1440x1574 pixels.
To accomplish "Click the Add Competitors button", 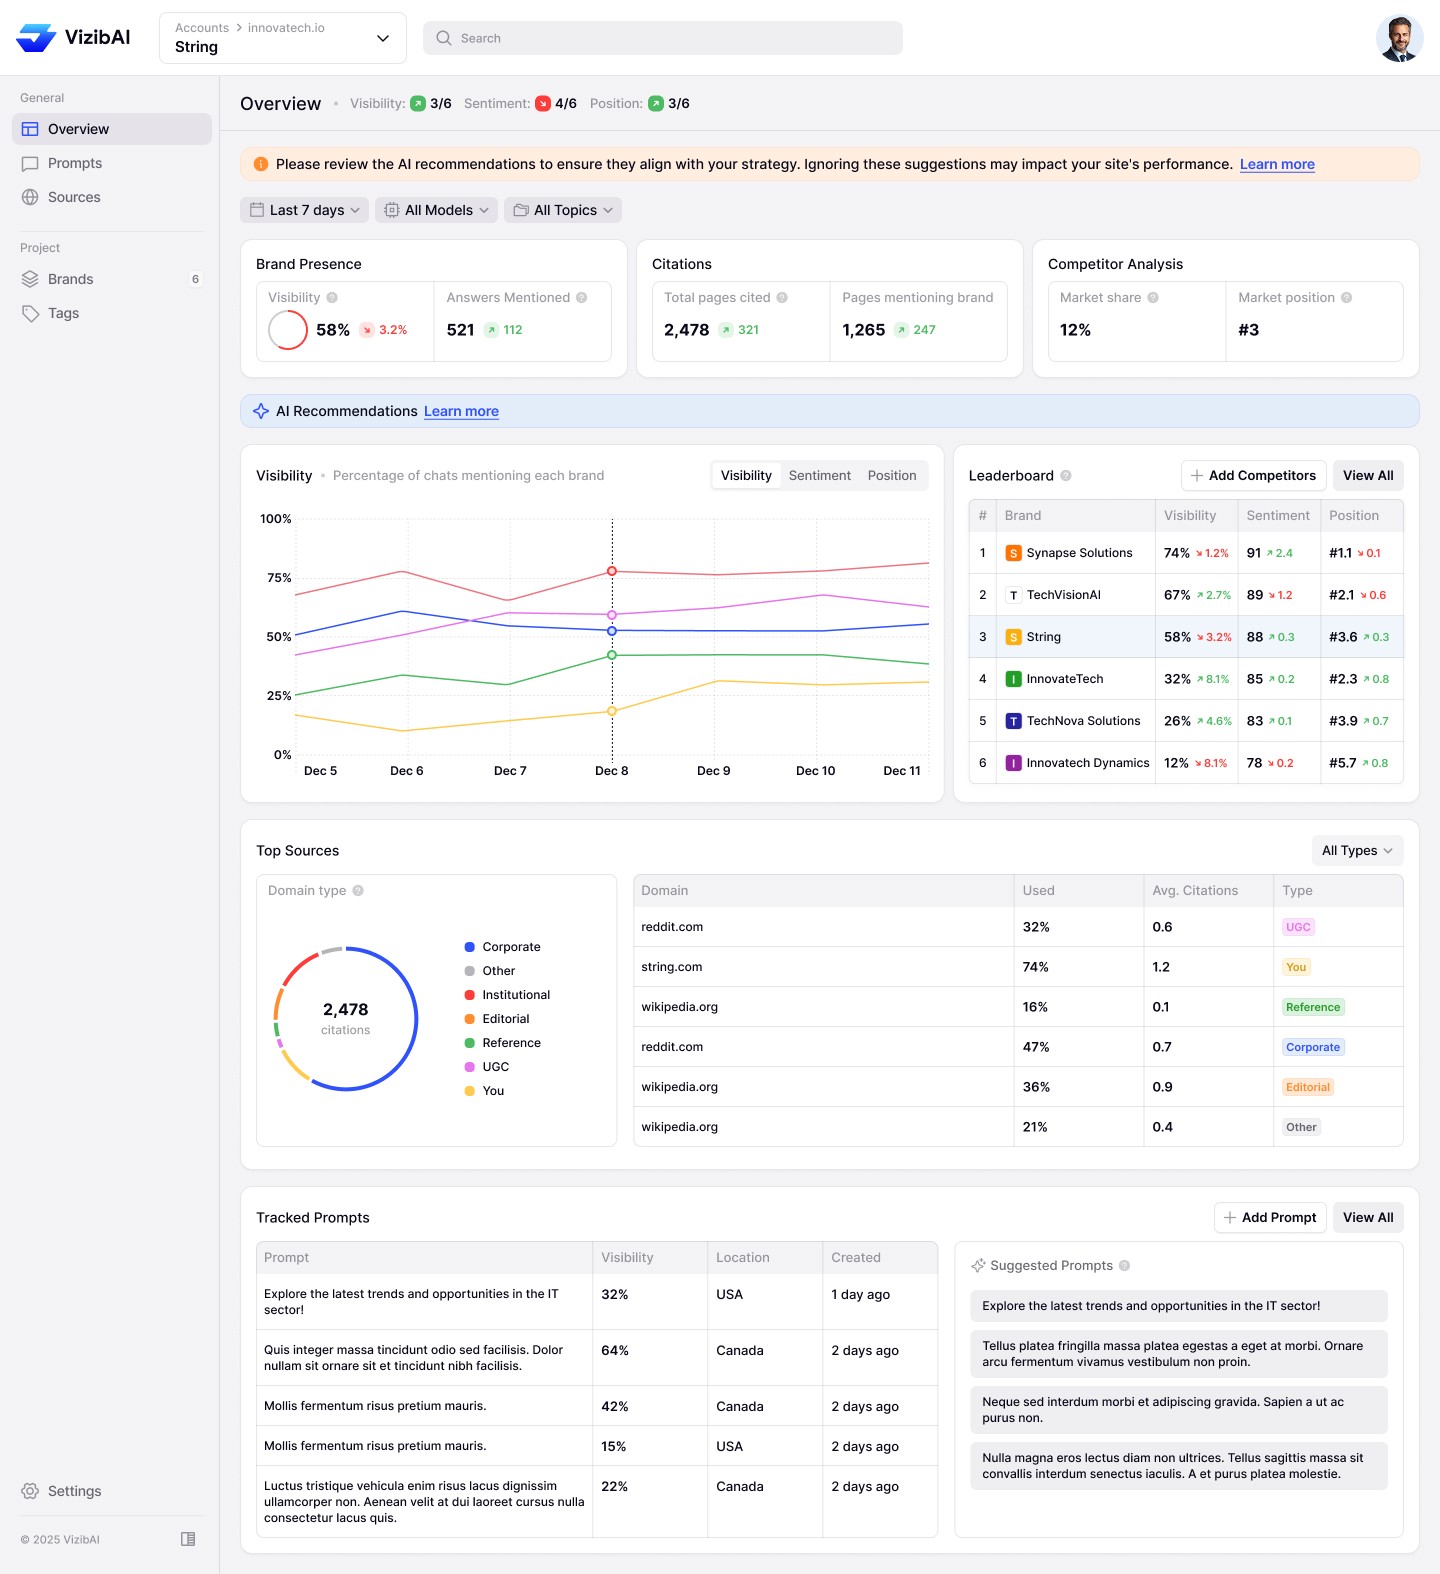I will pos(1254,476).
